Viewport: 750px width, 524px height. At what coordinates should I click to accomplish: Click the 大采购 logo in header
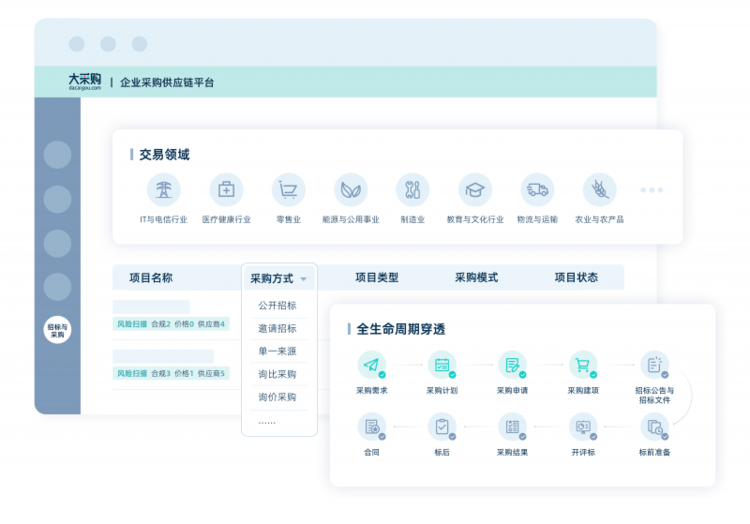pyautogui.click(x=84, y=81)
